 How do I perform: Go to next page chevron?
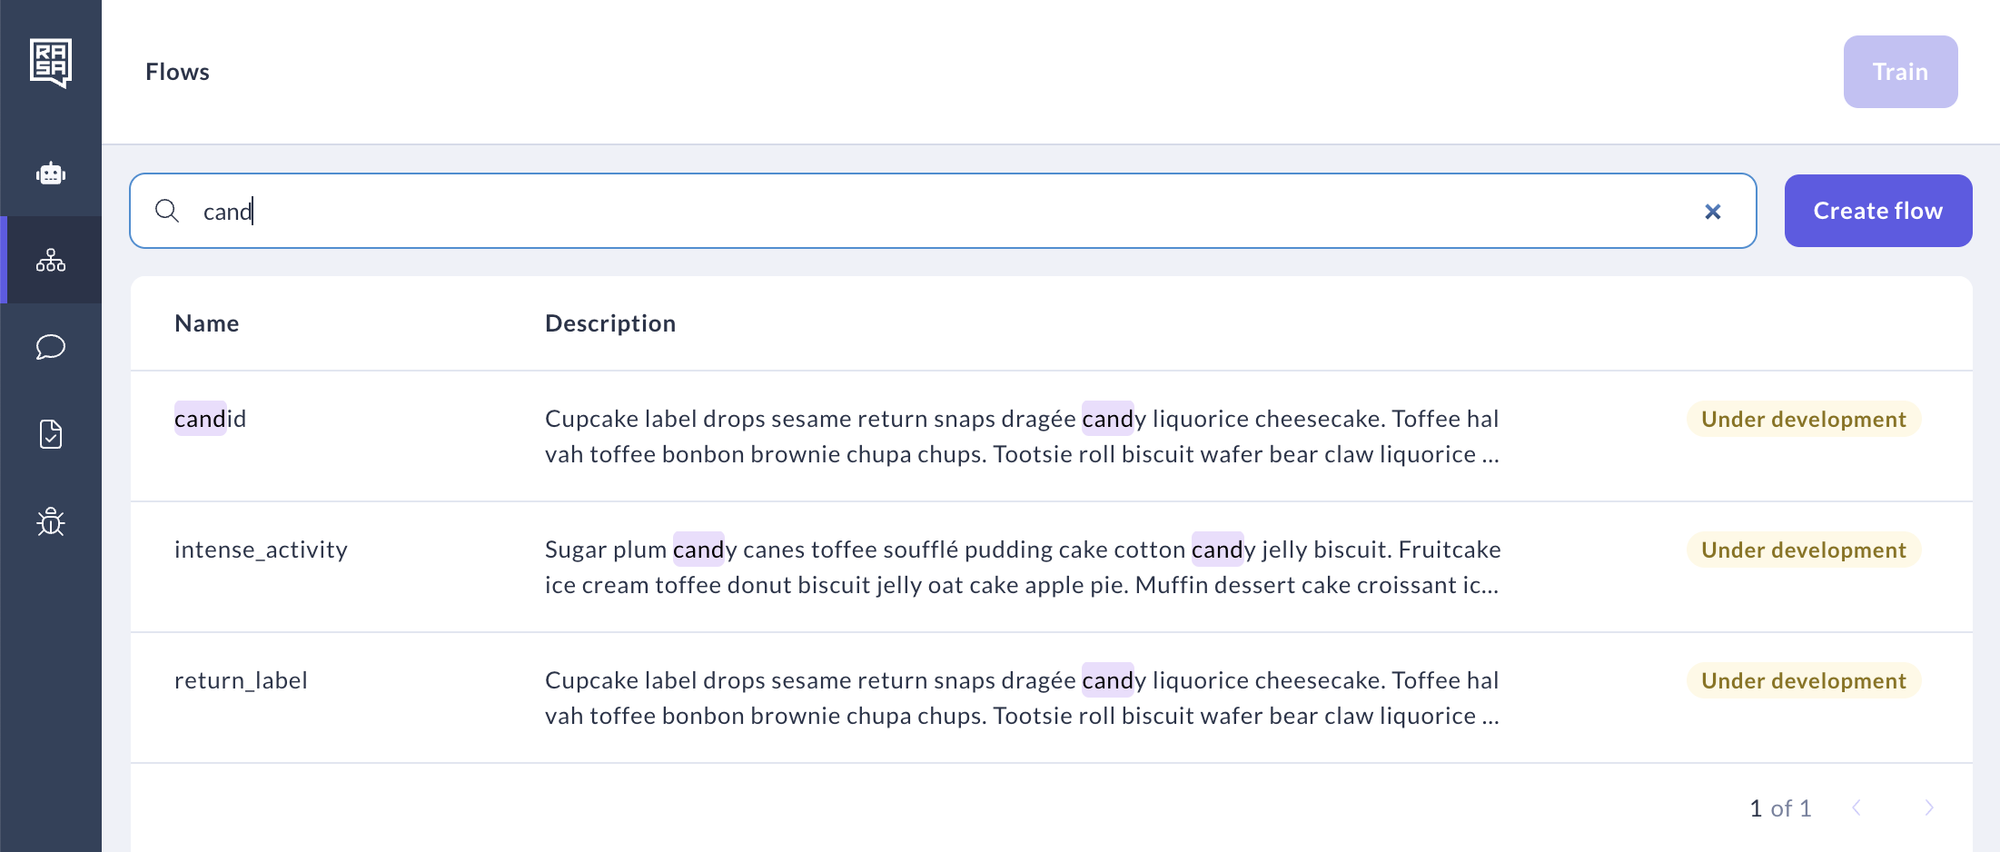point(1929,808)
